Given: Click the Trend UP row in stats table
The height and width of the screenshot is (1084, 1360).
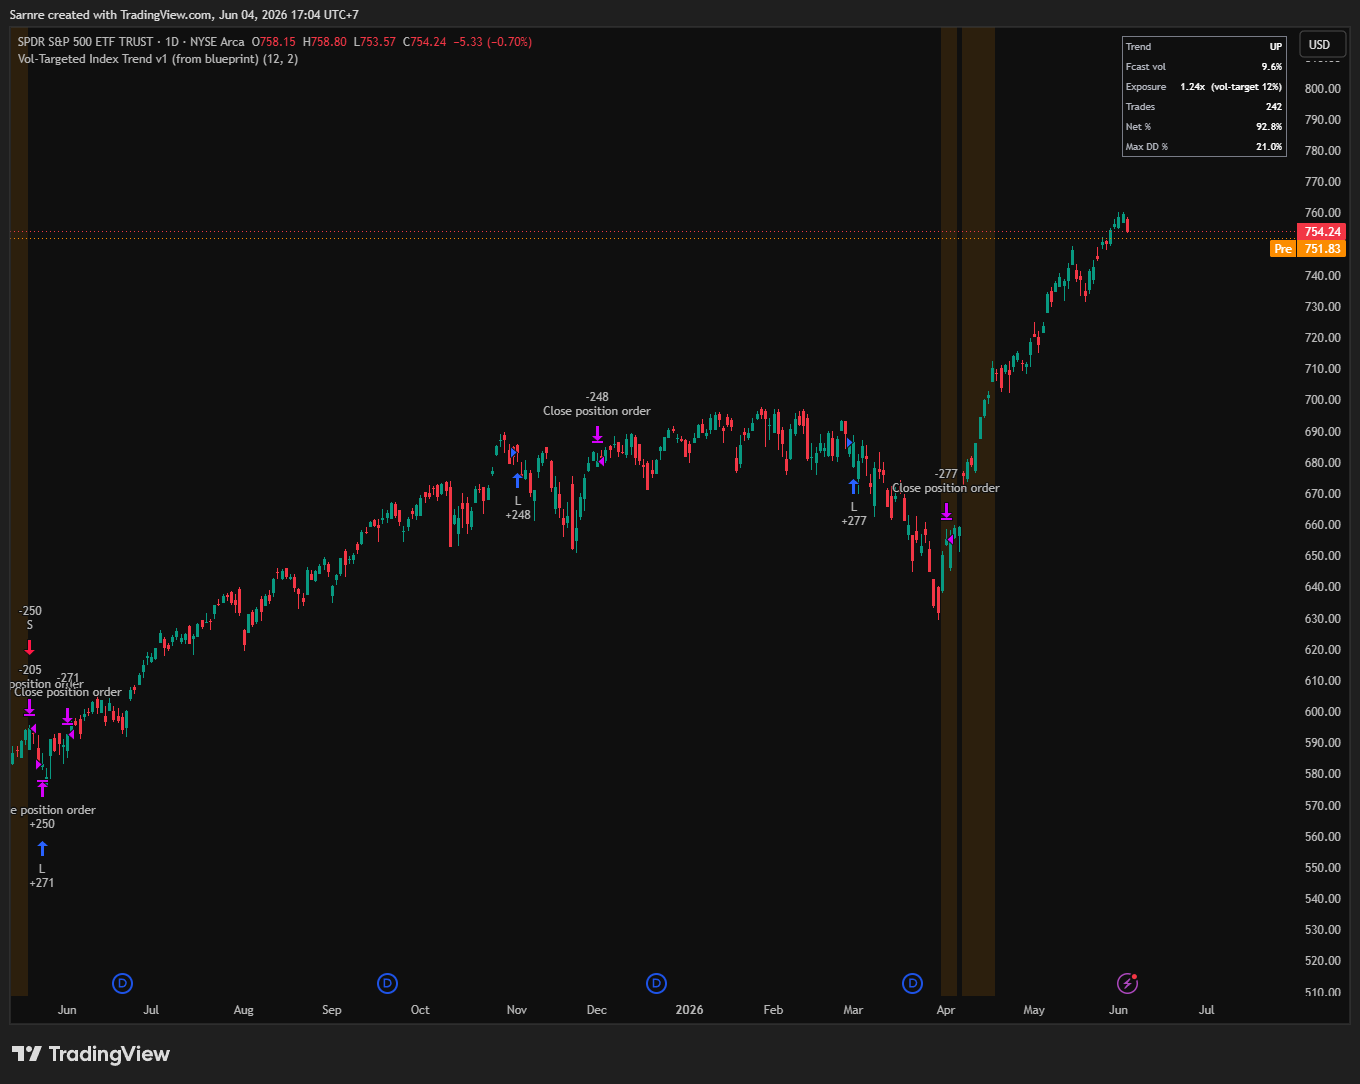Looking at the screenshot, I should [x=1204, y=47].
